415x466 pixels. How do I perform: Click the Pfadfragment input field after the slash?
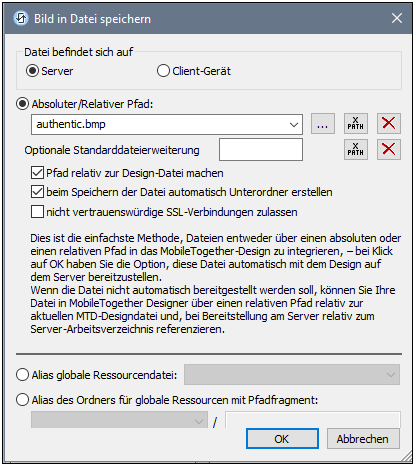point(313,420)
